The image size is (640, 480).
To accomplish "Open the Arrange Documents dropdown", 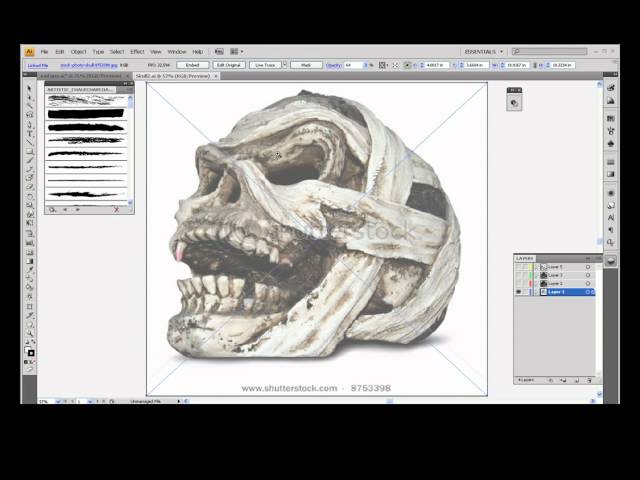I will point(237,52).
